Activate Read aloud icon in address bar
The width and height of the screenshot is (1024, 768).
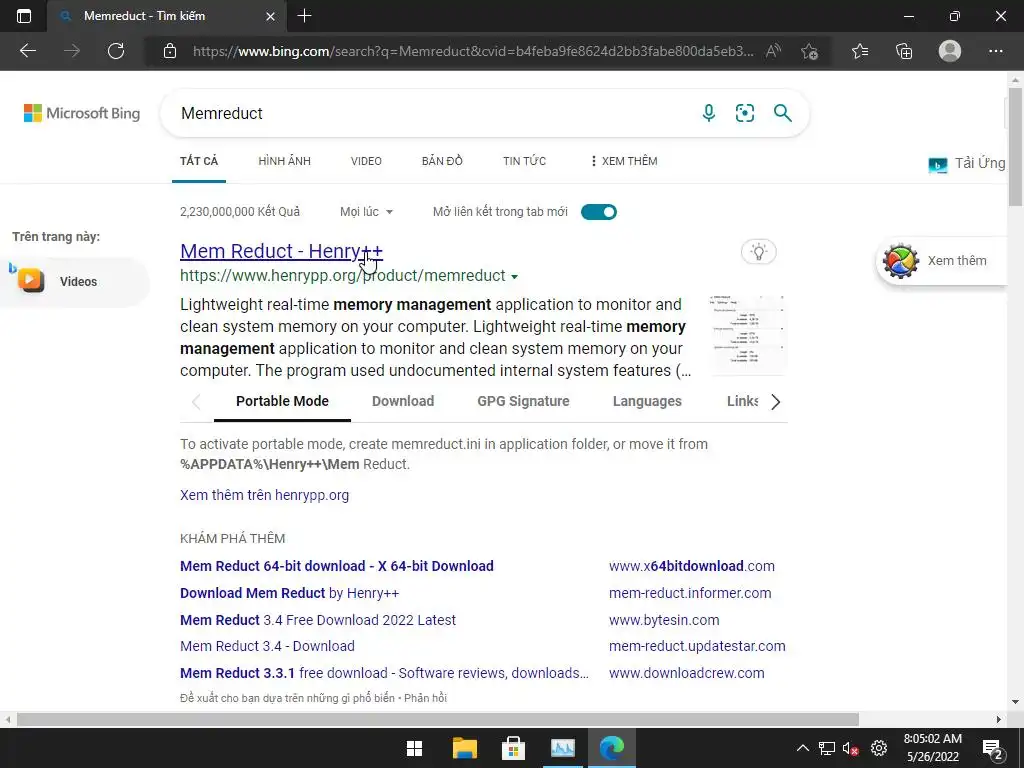(774, 51)
